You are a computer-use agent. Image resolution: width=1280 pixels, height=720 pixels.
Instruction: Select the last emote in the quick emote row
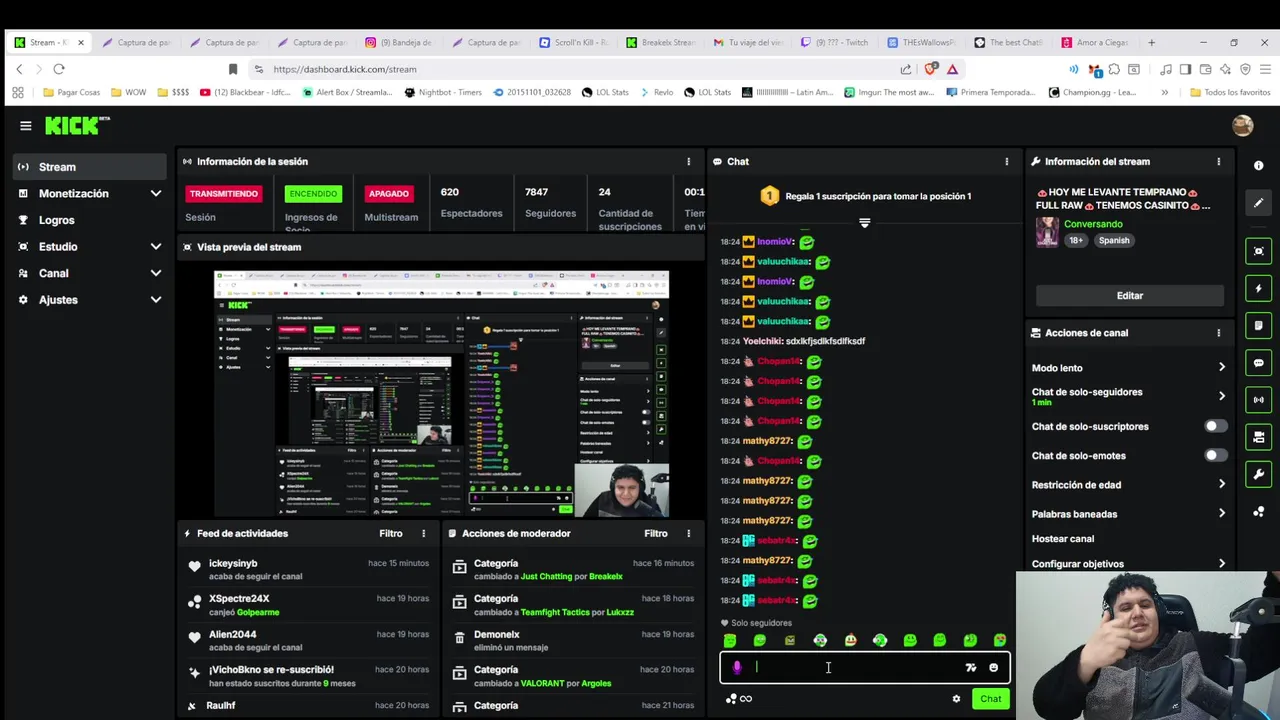click(1000, 640)
